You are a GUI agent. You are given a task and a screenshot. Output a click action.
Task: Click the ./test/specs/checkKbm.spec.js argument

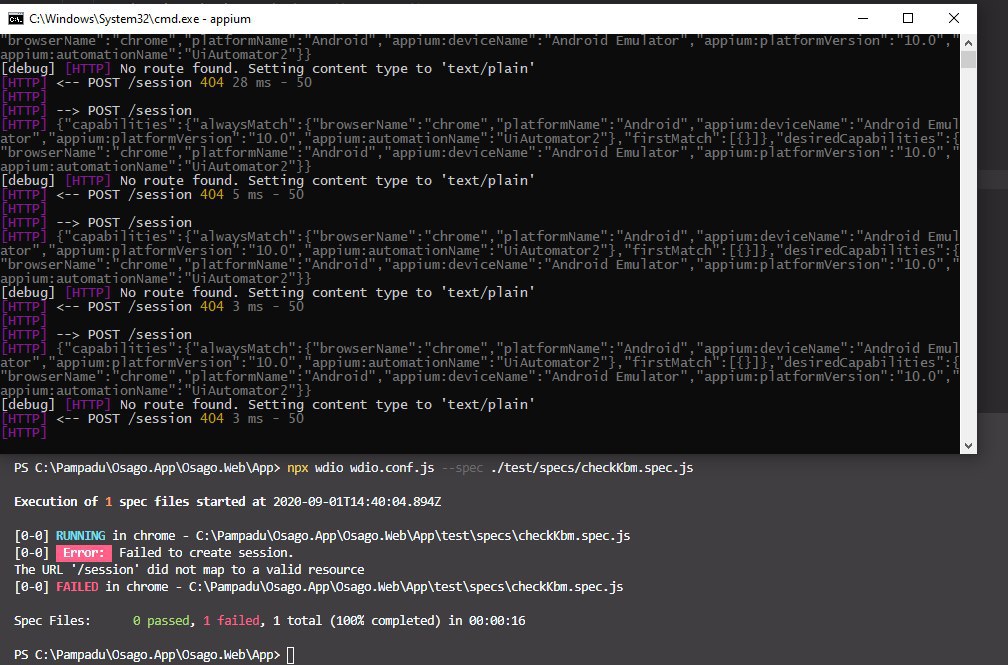tap(591, 468)
